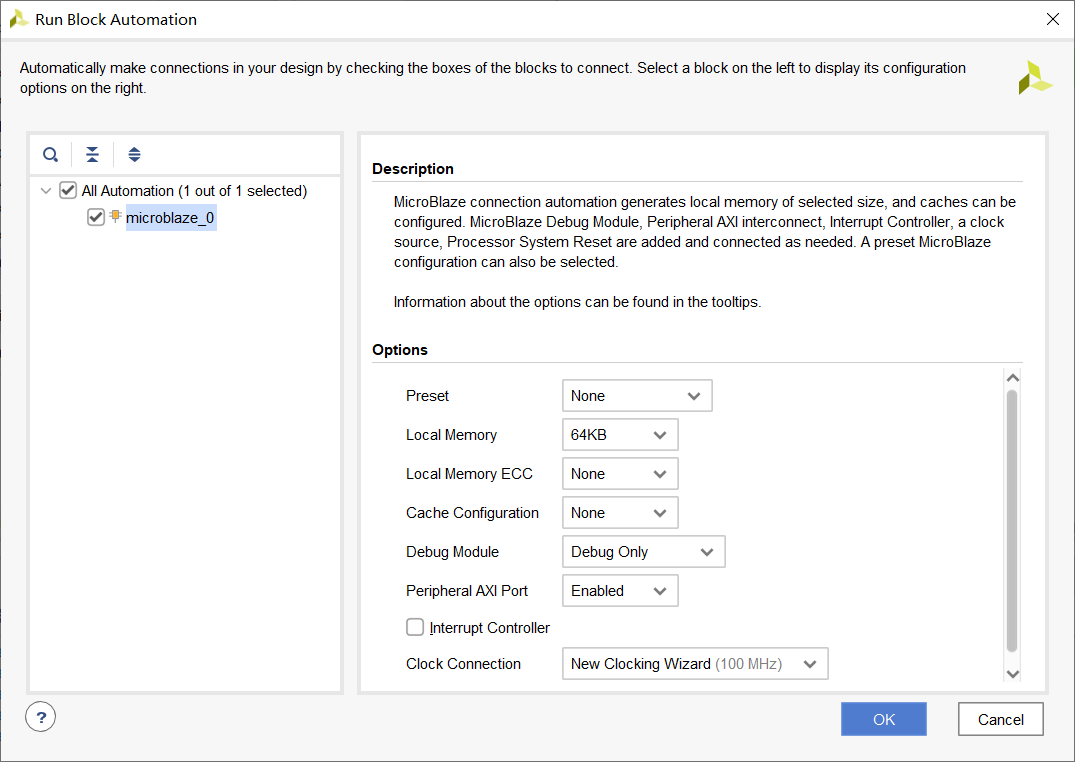The image size is (1075, 762).
Task: Open the Cache Configuration dropdown
Action: point(620,513)
